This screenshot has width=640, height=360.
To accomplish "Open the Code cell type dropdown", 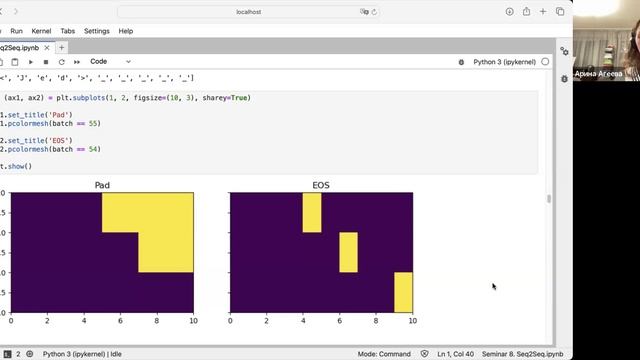I will [110, 62].
